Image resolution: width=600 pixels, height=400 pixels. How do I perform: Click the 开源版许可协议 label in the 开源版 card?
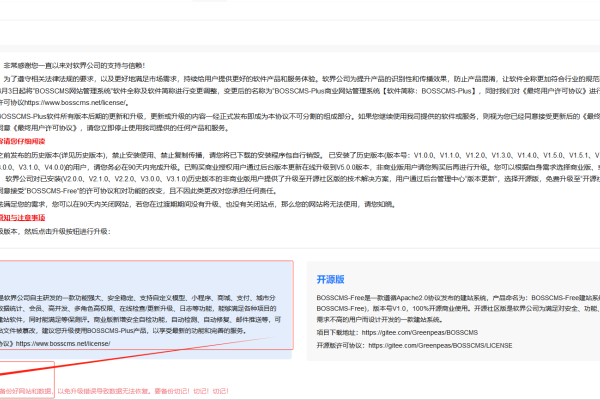(341, 346)
